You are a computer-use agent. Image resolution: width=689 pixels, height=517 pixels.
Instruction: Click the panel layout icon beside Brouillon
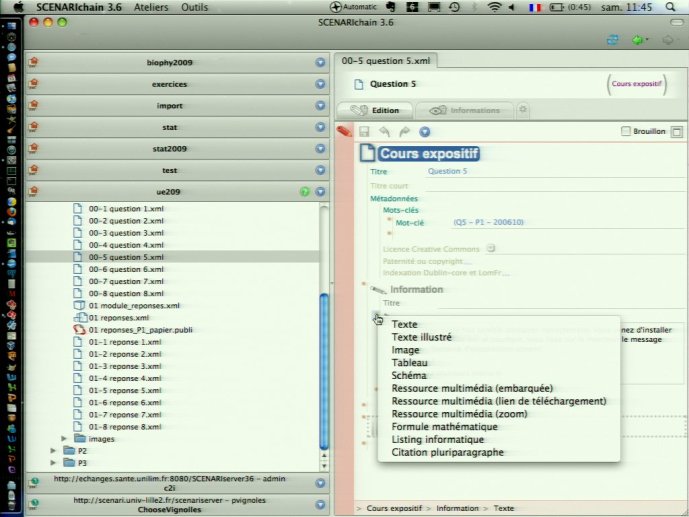coord(677,132)
